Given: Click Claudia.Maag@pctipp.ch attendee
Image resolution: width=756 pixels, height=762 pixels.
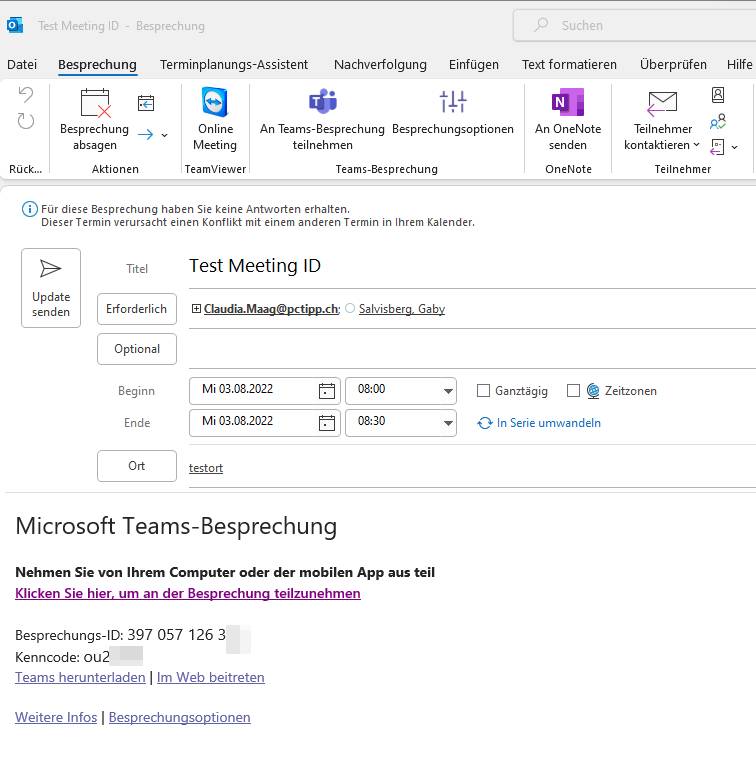Looking at the screenshot, I should pyautogui.click(x=272, y=309).
